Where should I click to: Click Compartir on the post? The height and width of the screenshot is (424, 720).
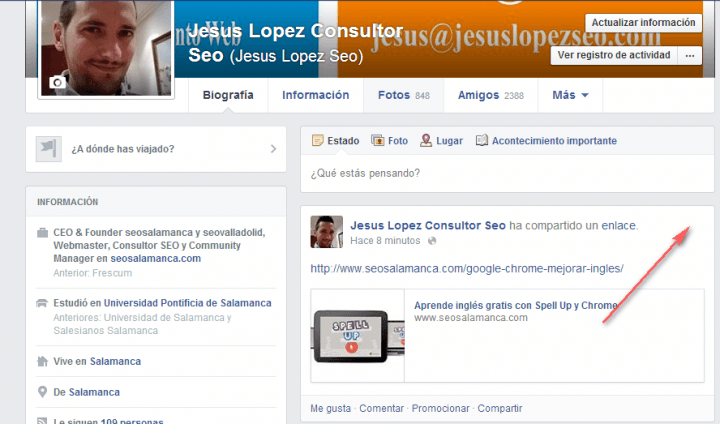pyautogui.click(x=500, y=408)
